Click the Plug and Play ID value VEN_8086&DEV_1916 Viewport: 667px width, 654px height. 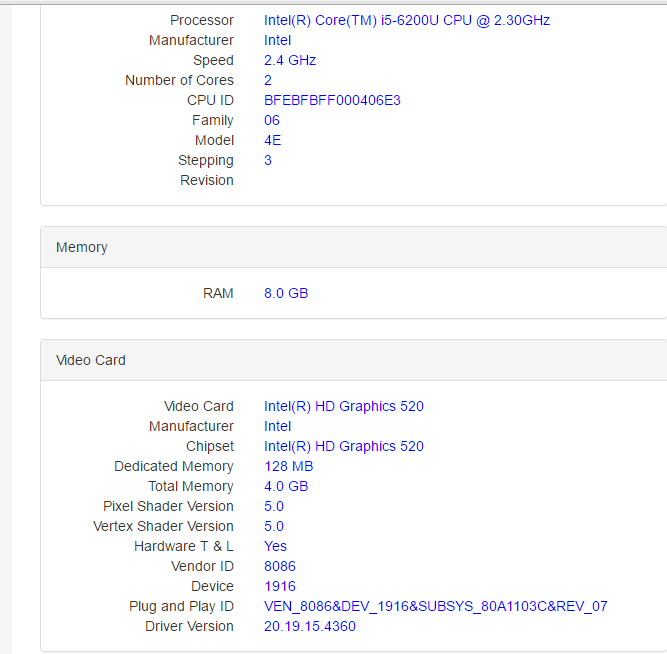[436, 606]
